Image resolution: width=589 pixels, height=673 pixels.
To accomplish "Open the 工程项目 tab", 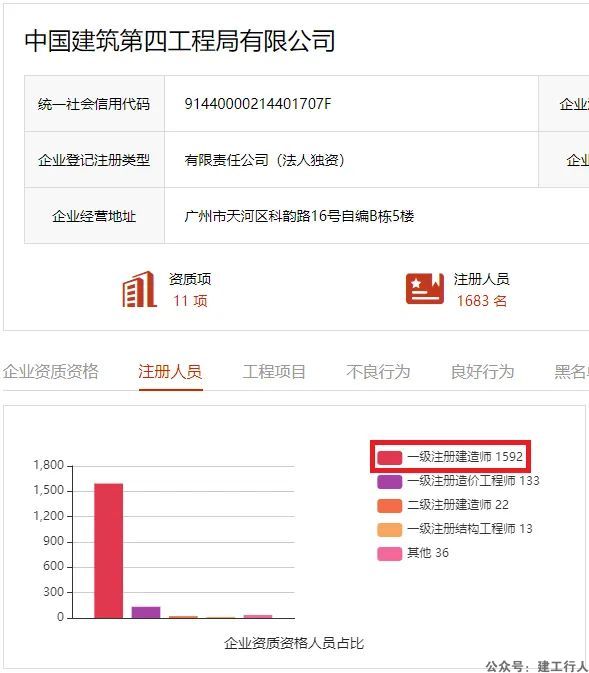I will click(x=274, y=372).
